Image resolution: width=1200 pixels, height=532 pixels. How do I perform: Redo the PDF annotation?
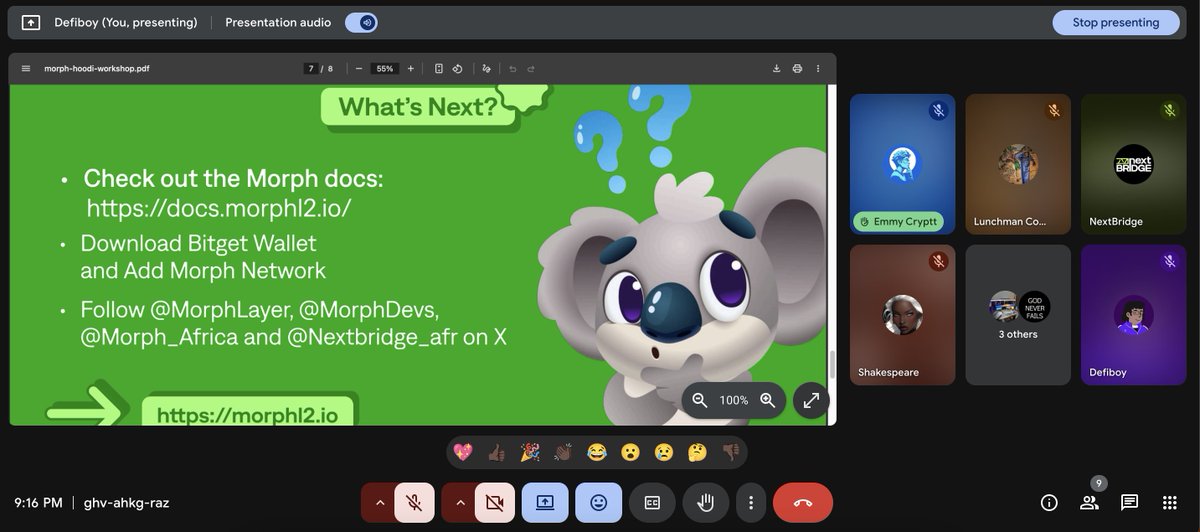(x=531, y=69)
